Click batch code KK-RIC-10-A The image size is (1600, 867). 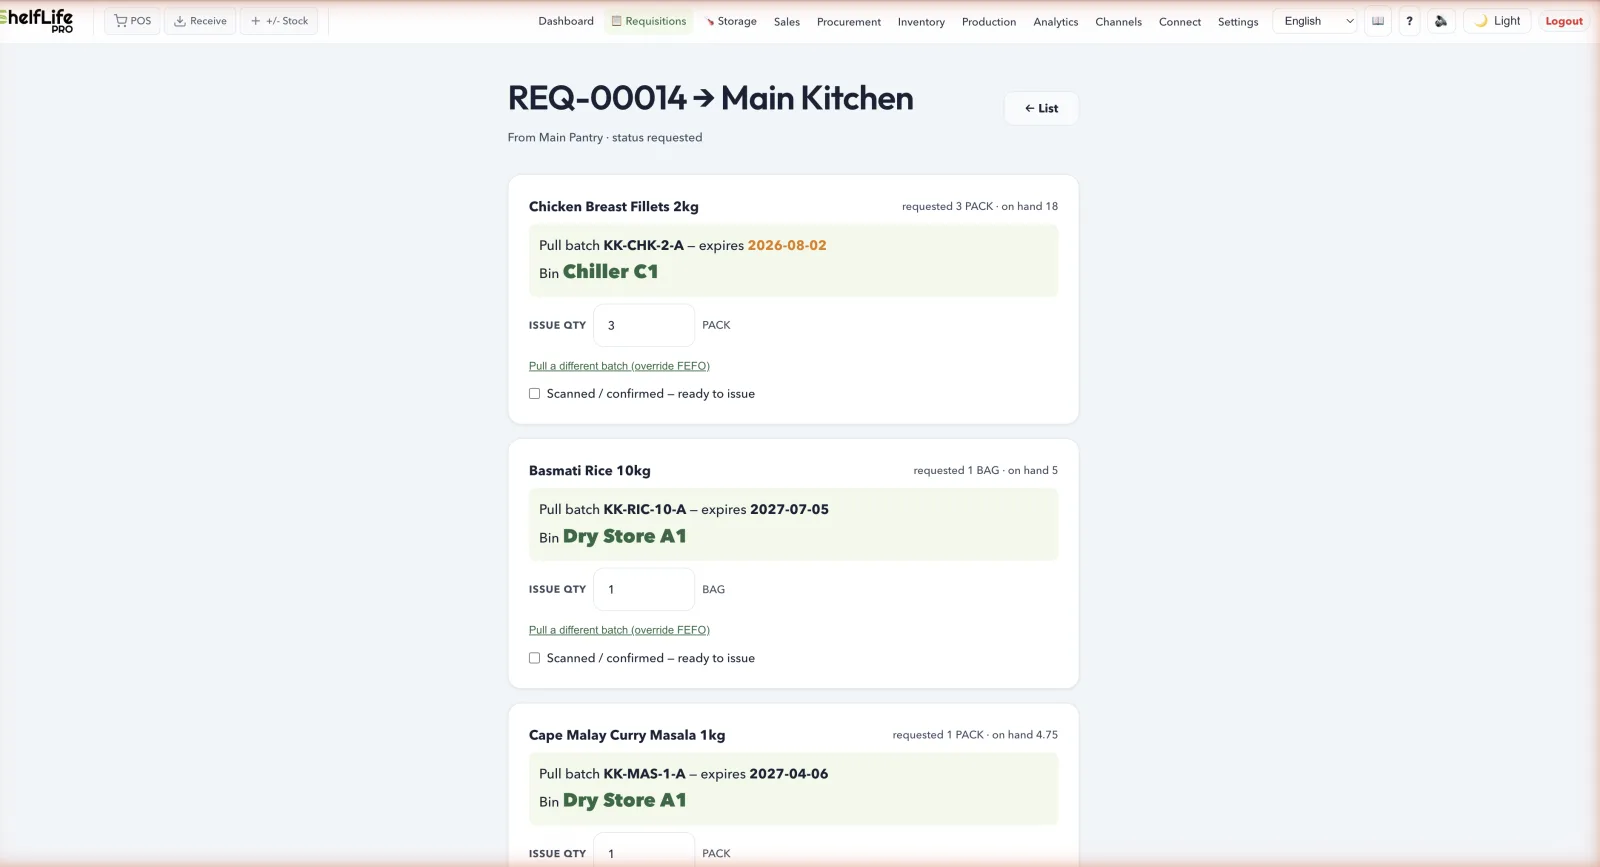[x=645, y=509]
